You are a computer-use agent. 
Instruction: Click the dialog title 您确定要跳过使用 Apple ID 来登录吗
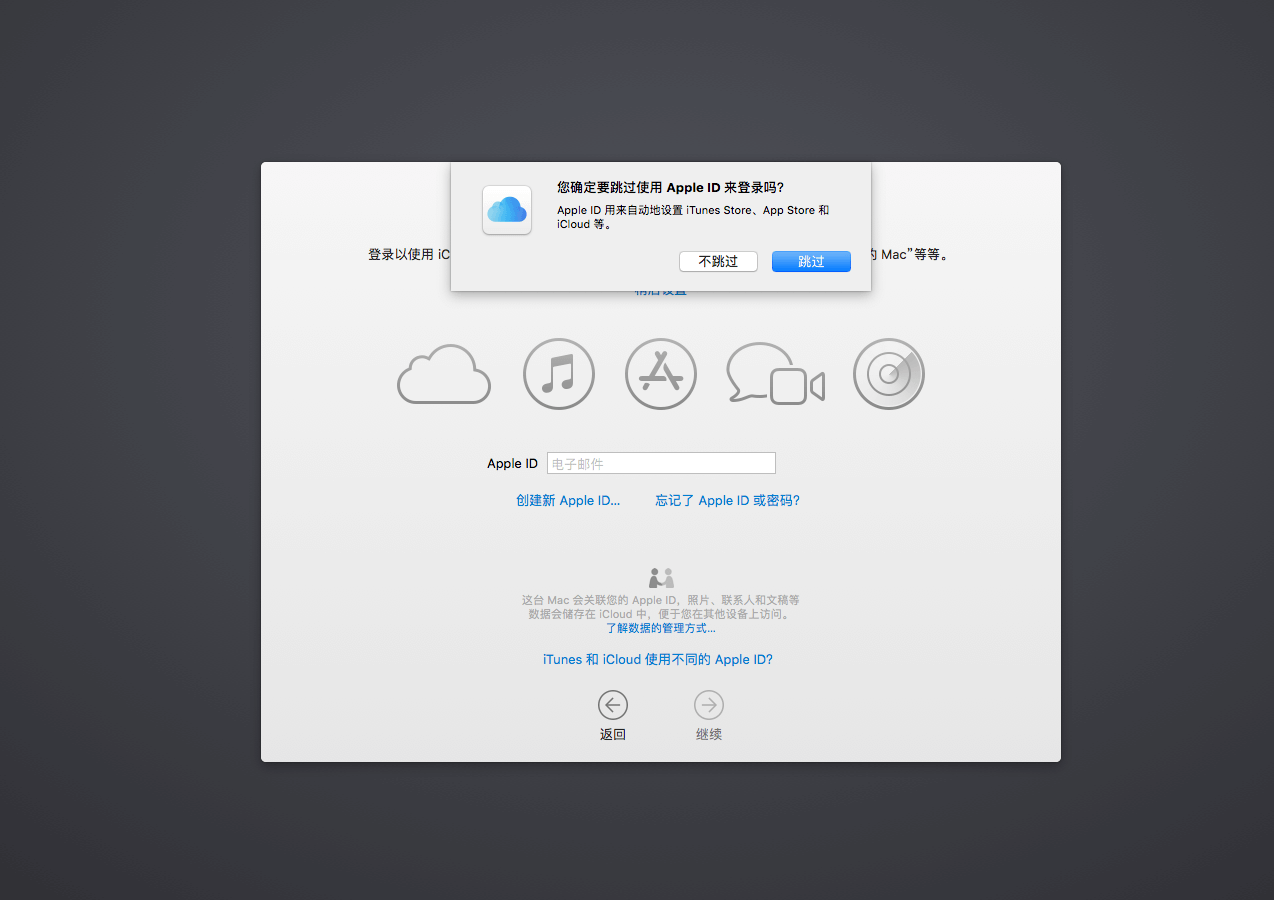tap(670, 187)
